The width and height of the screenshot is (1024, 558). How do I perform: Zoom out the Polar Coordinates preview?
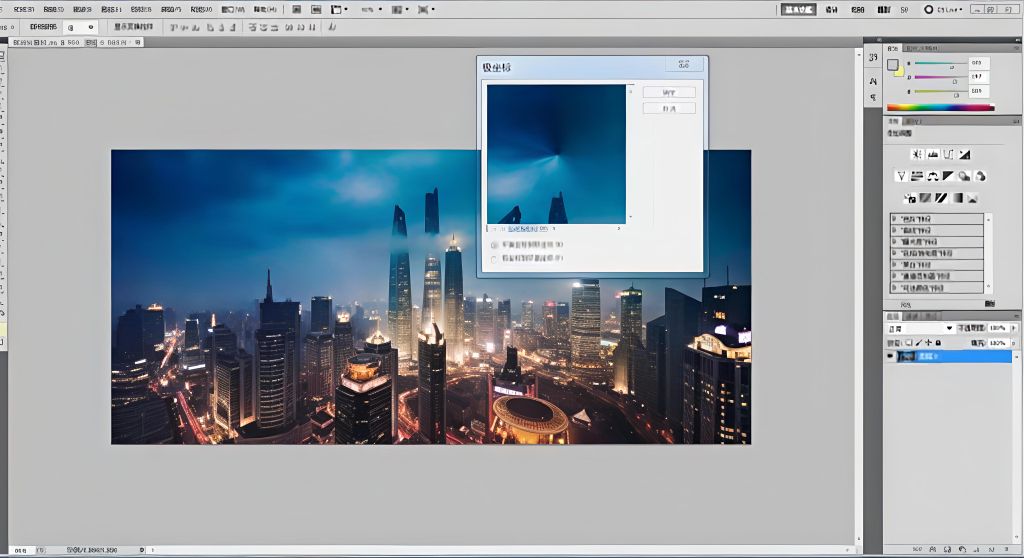tap(493, 228)
